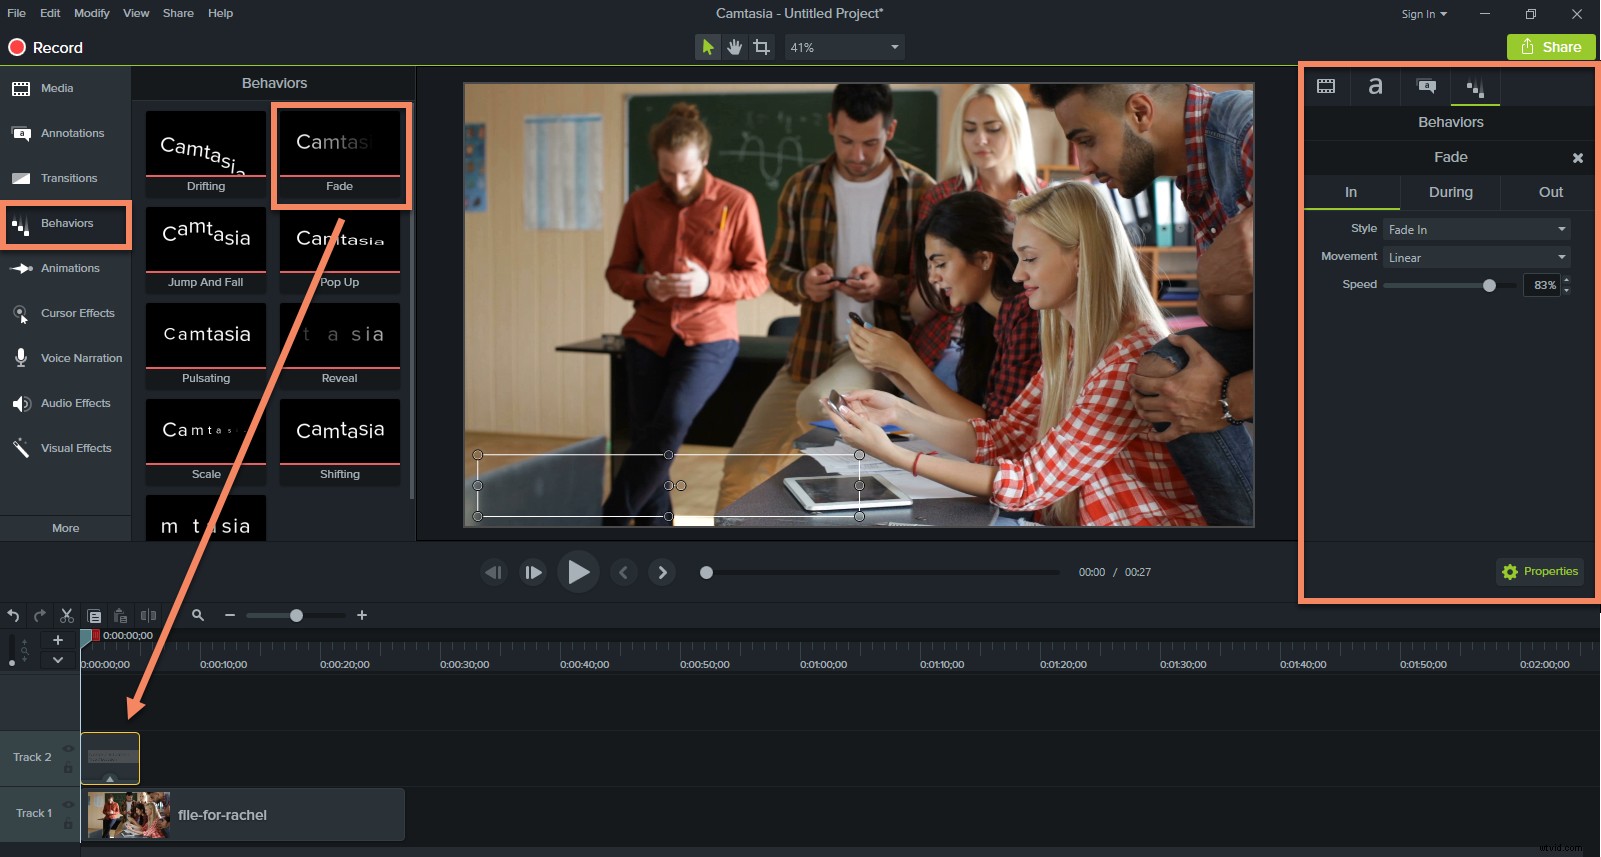This screenshot has width=1601, height=857.
Task: Expand Sign In account menu
Action: pyautogui.click(x=1424, y=14)
